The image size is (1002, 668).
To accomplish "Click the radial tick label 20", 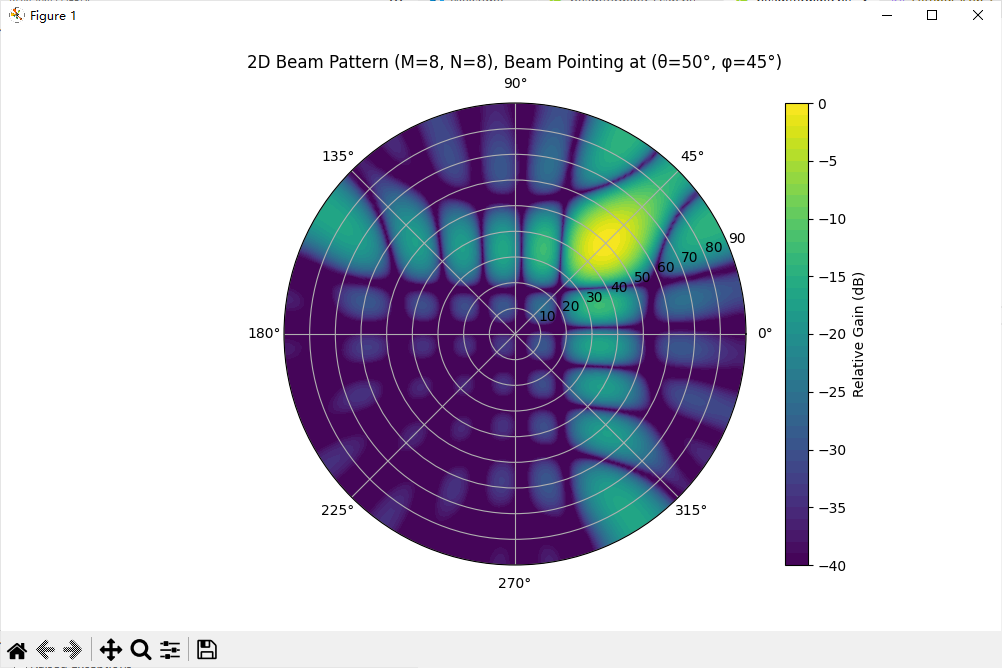I will (x=571, y=306).
